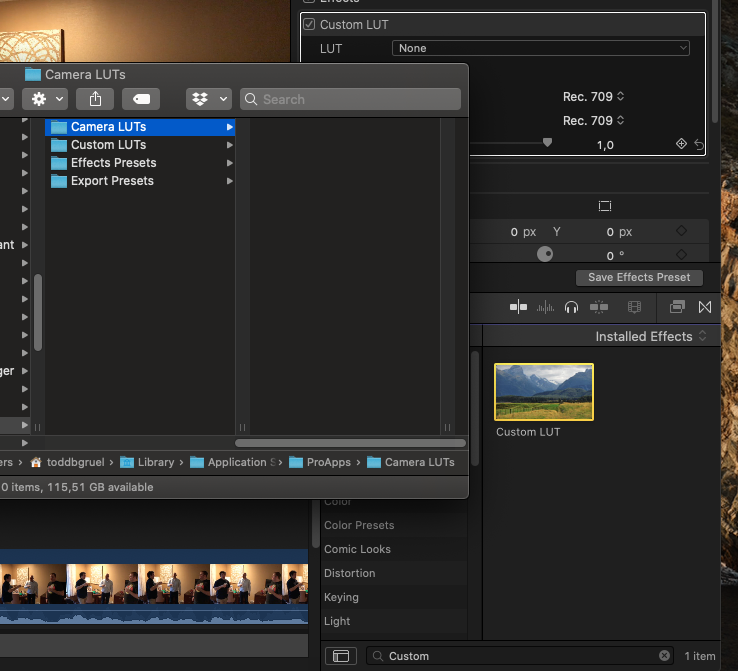Click the inspector panel vertical scrollbar
Screen dimensions: 738x671
(715, 61)
